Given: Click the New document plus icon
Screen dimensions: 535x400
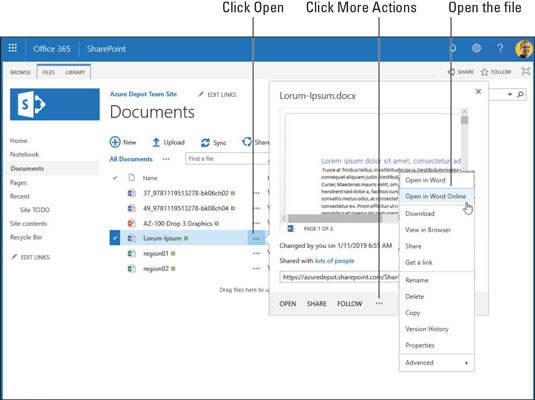Looking at the screenshot, I should (x=115, y=142).
